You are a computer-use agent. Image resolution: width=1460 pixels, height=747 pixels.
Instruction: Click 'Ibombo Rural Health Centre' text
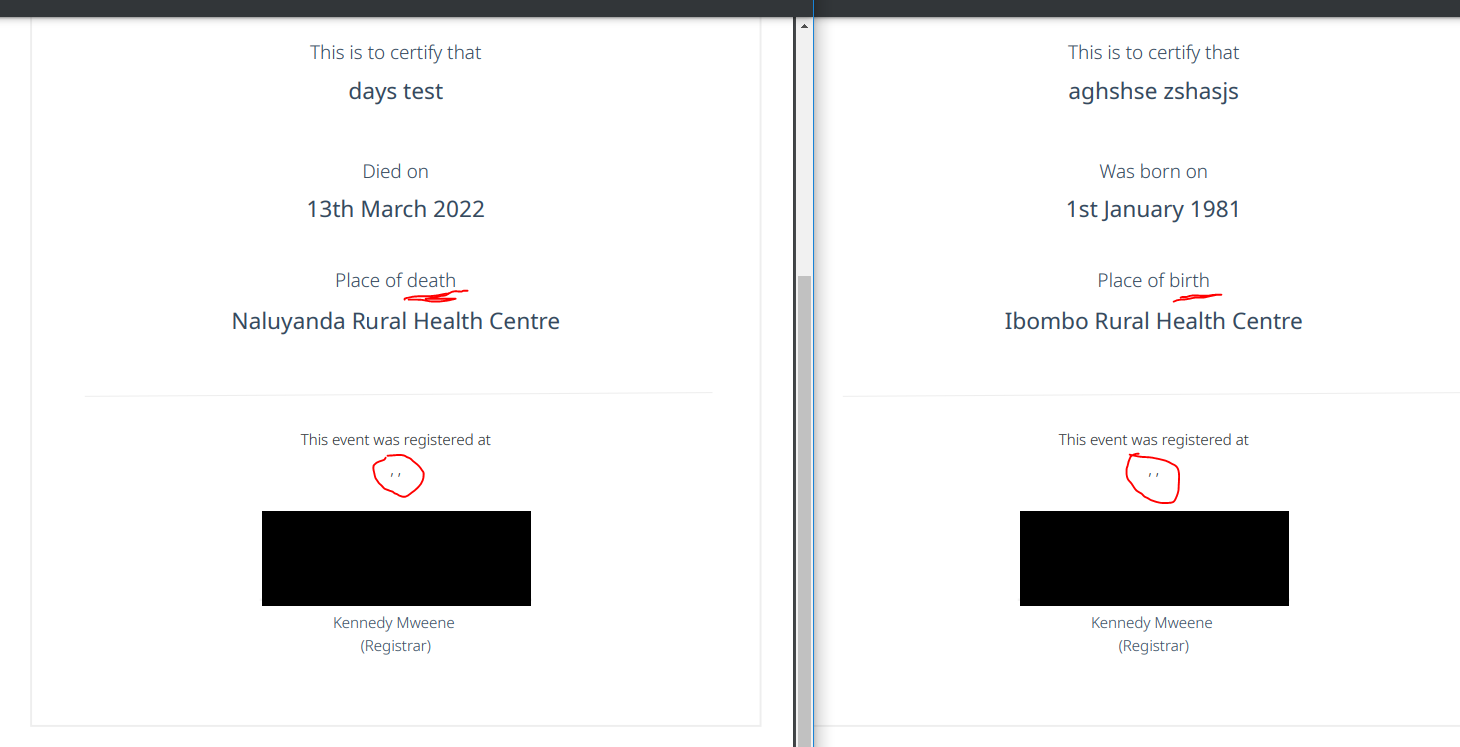tap(1153, 321)
